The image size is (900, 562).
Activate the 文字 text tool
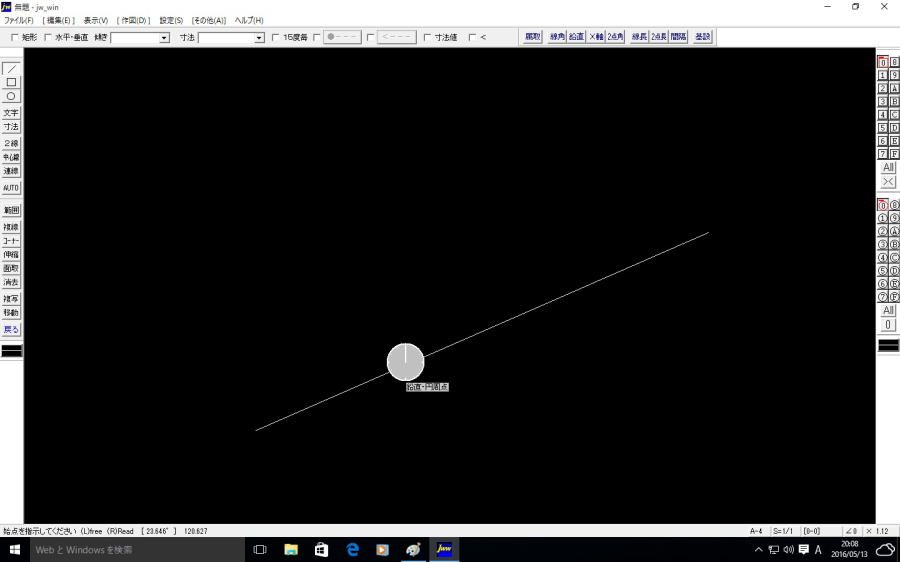click(x=11, y=113)
